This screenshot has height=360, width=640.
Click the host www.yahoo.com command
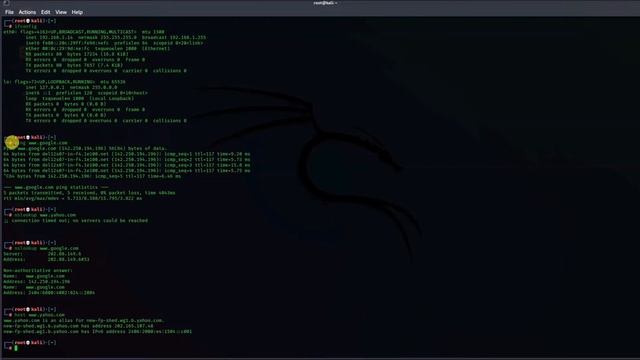click(39, 315)
